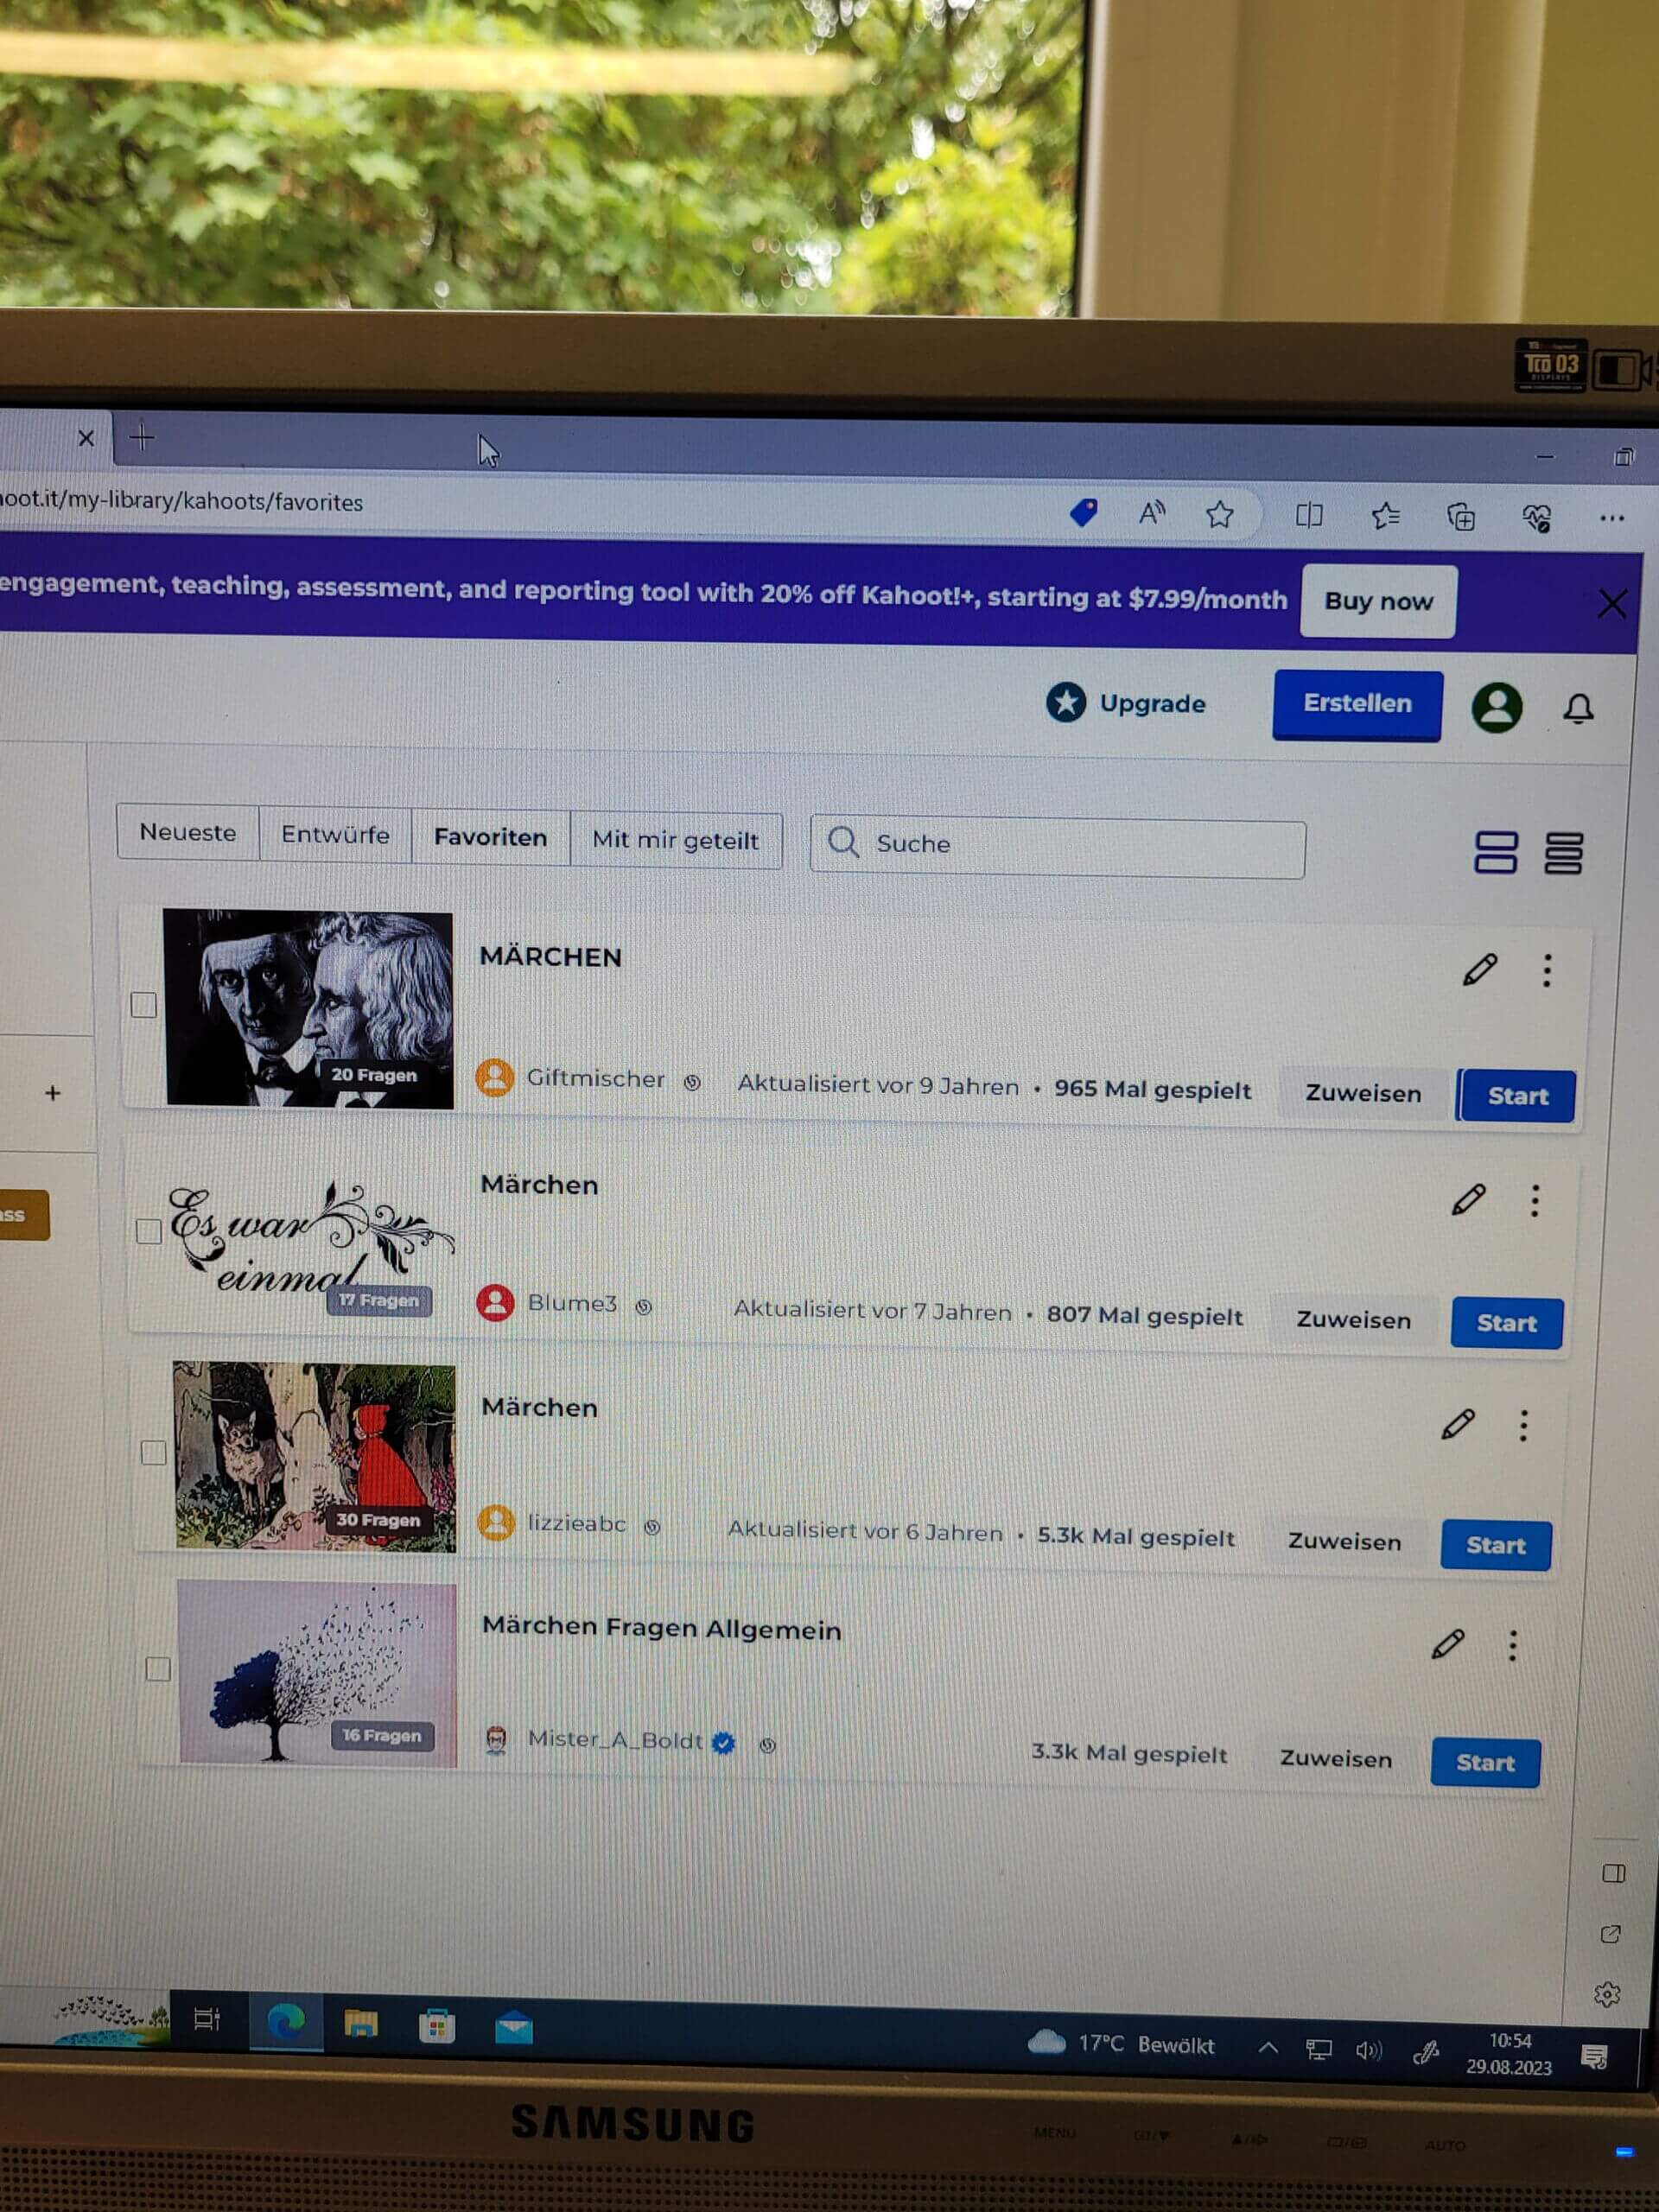
Task: Start the Märchen Fragen Allgemein kahoot
Action: tap(1485, 1762)
